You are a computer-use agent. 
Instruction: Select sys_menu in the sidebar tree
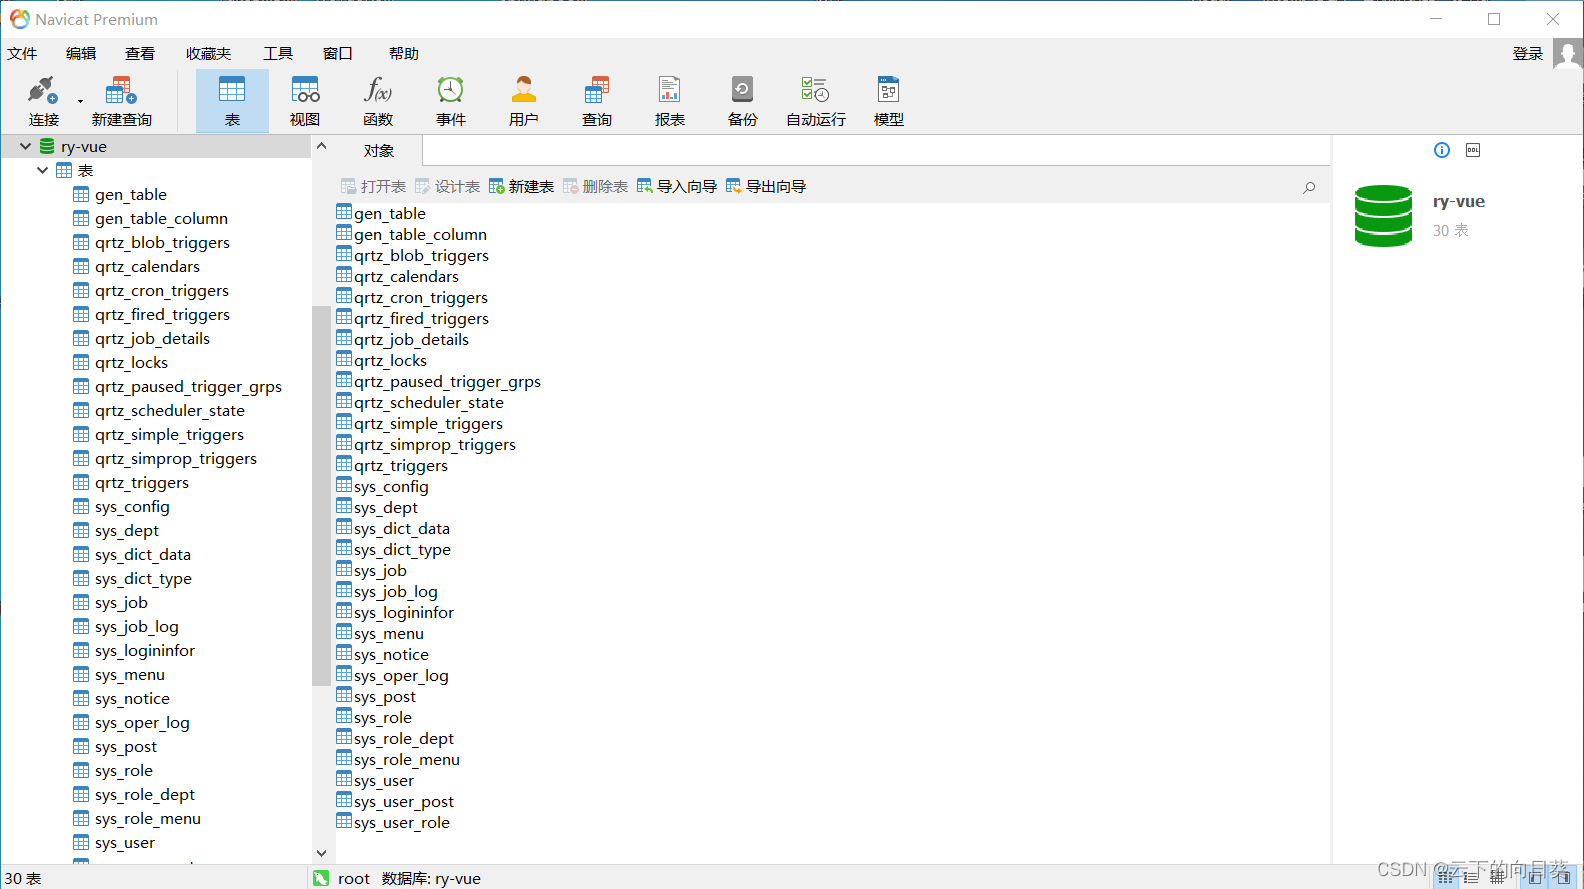tap(130, 675)
